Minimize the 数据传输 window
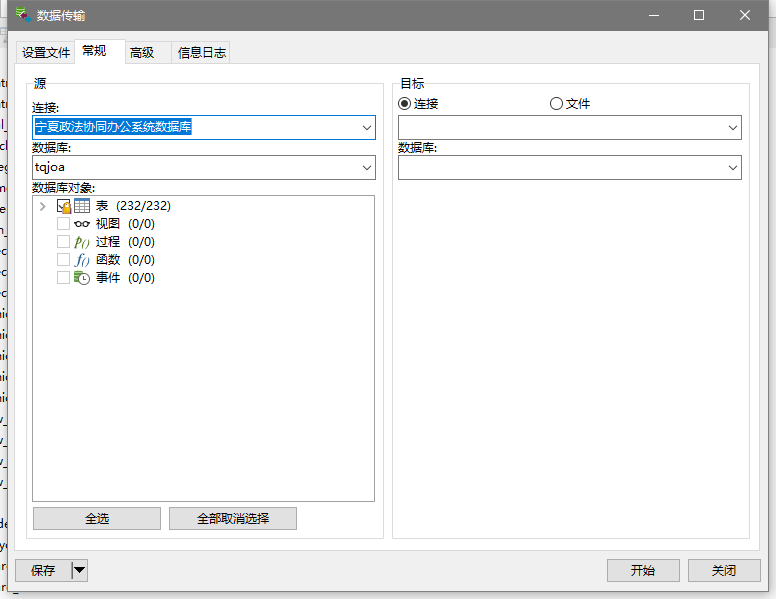 [x=654, y=15]
